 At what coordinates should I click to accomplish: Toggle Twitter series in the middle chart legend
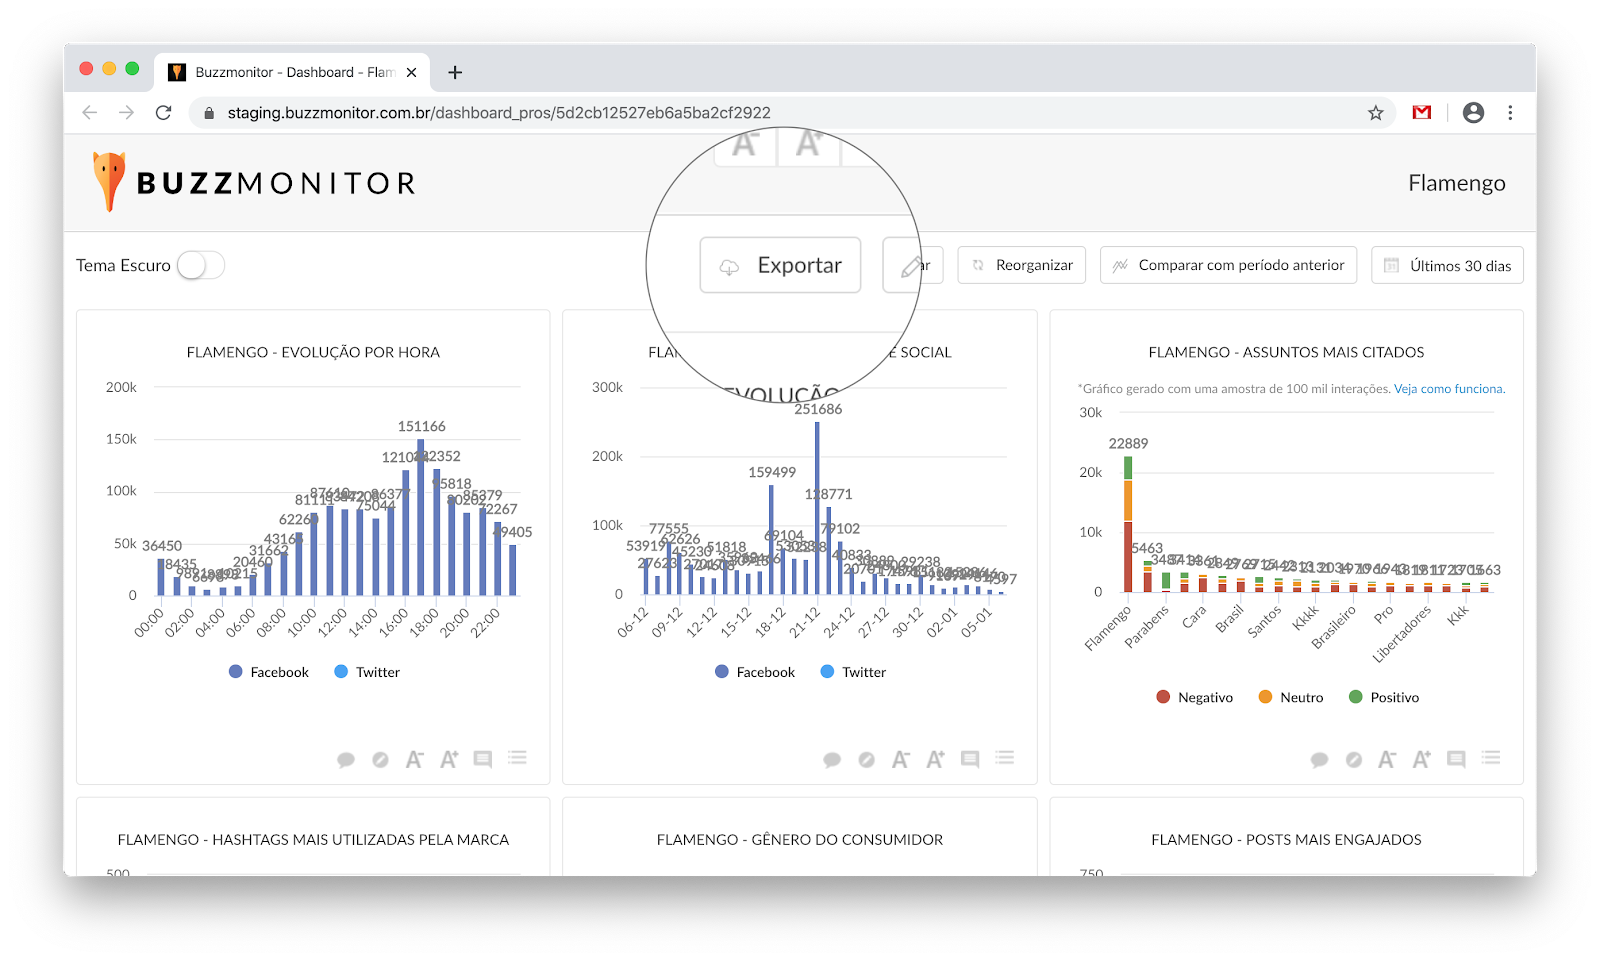click(x=853, y=672)
